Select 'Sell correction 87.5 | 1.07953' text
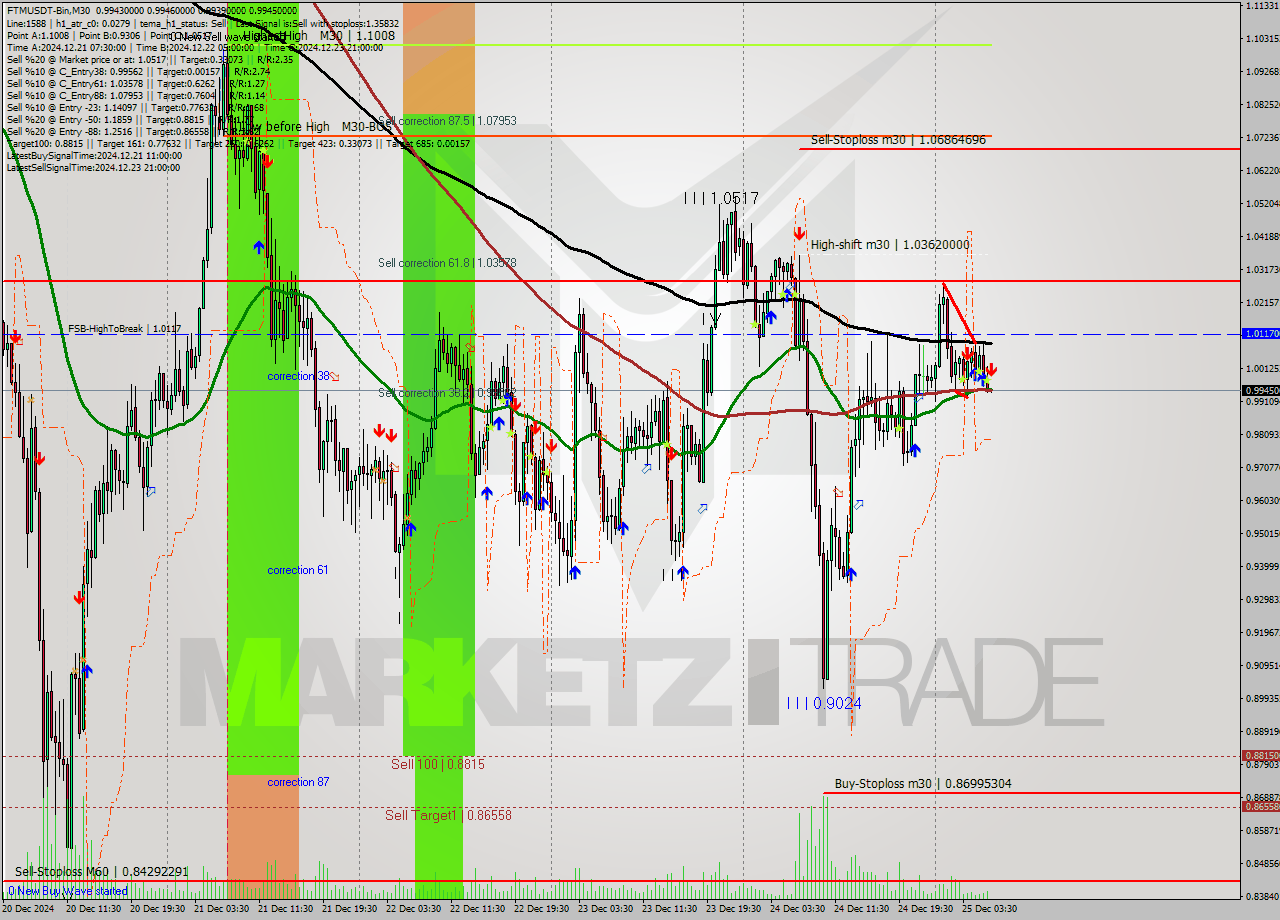1280x920 pixels. [447, 121]
